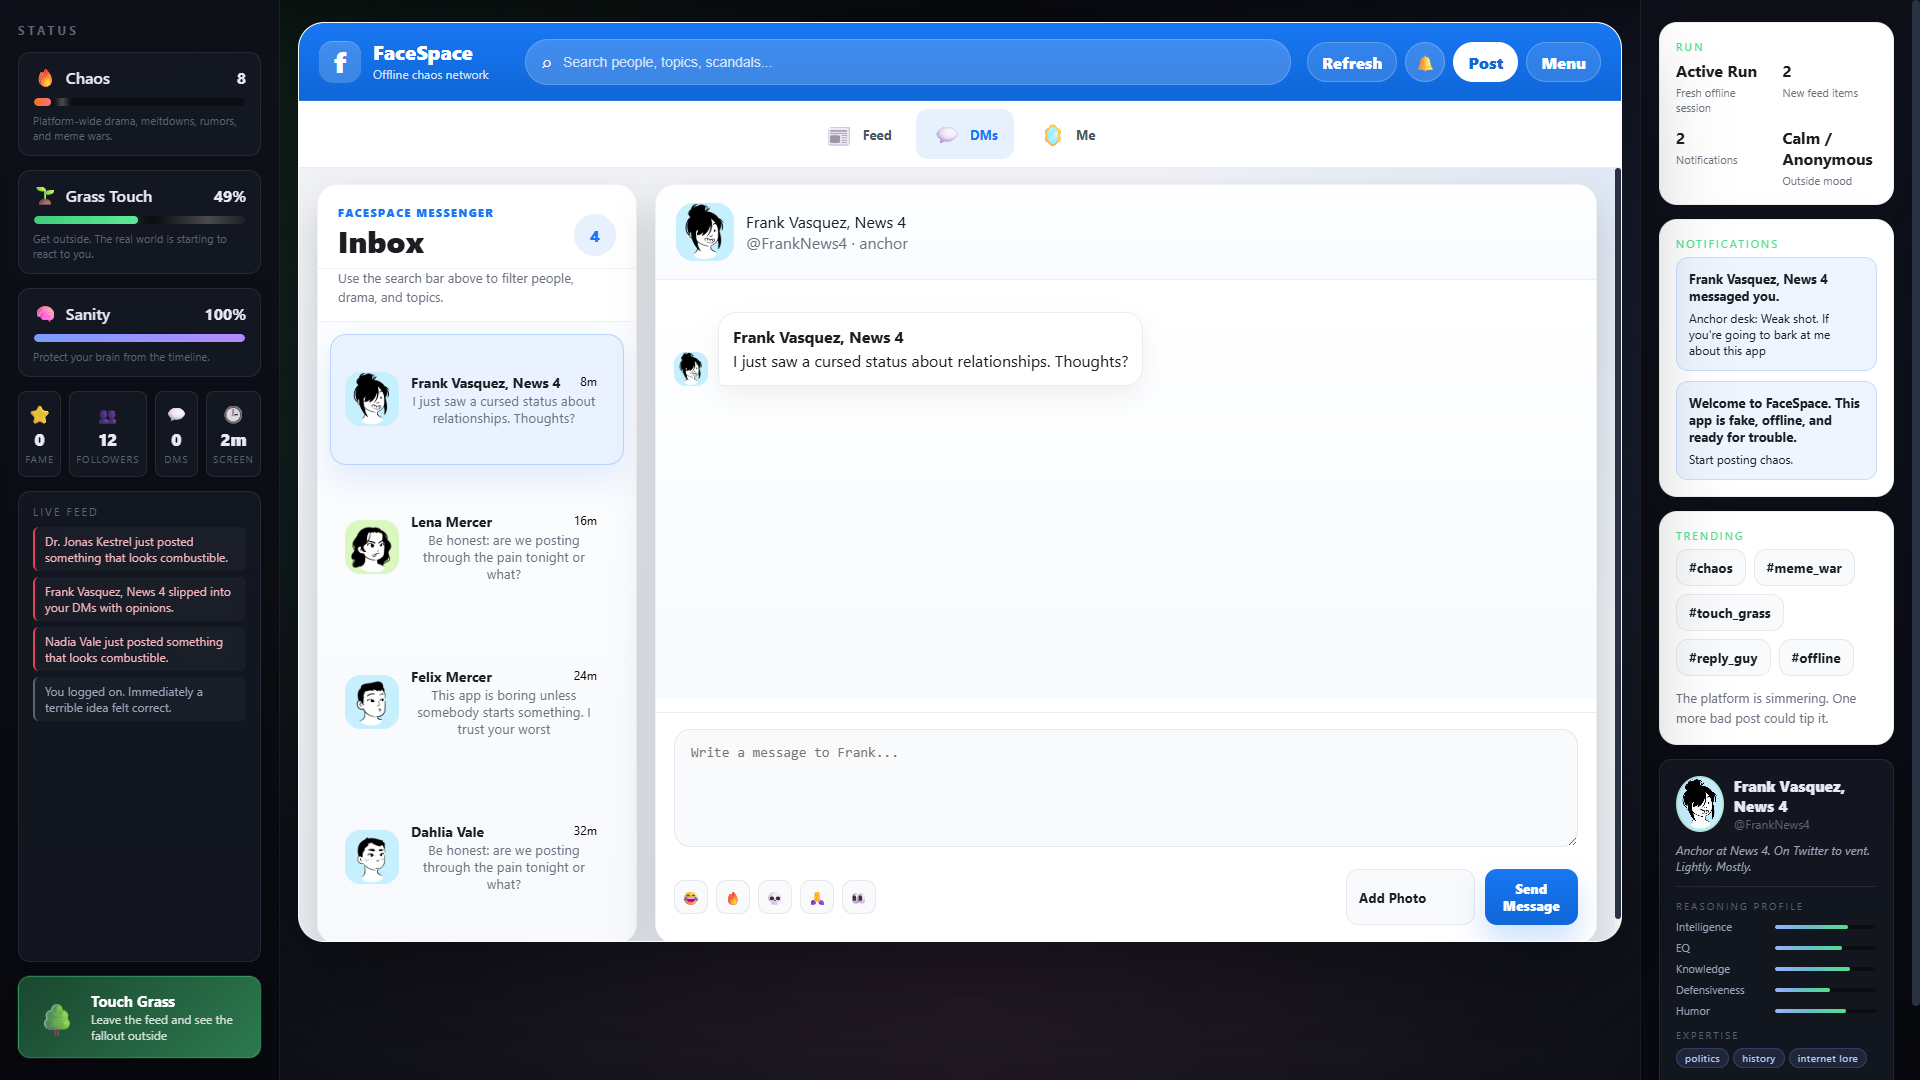The width and height of the screenshot is (1920, 1080).
Task: Open #reply_guy trending tag
Action: 1723,658
